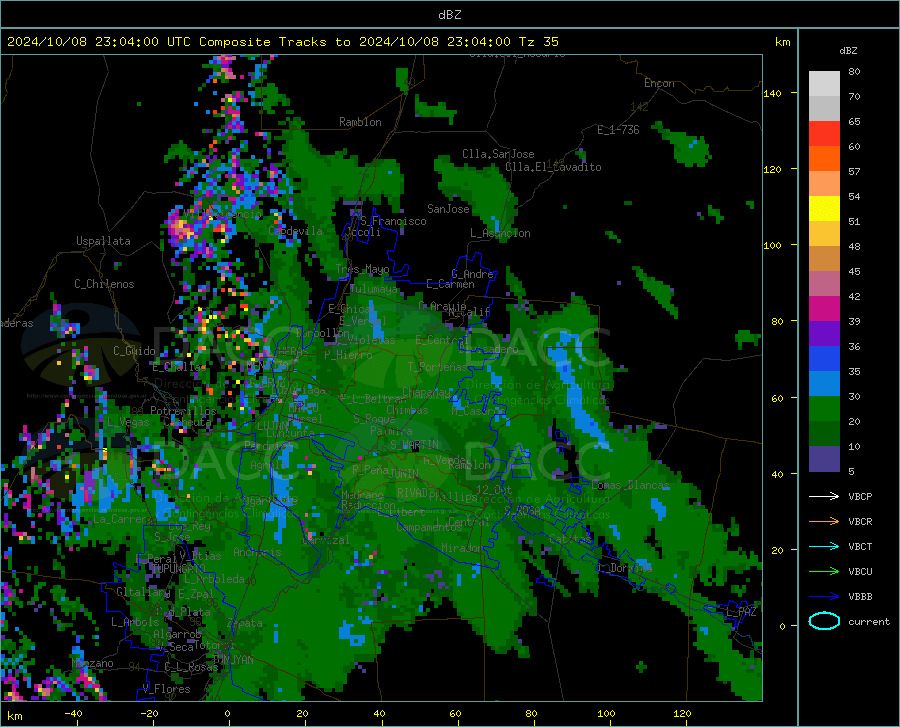900x727 pixels.
Task: Click the SanJose map label
Action: (448, 209)
